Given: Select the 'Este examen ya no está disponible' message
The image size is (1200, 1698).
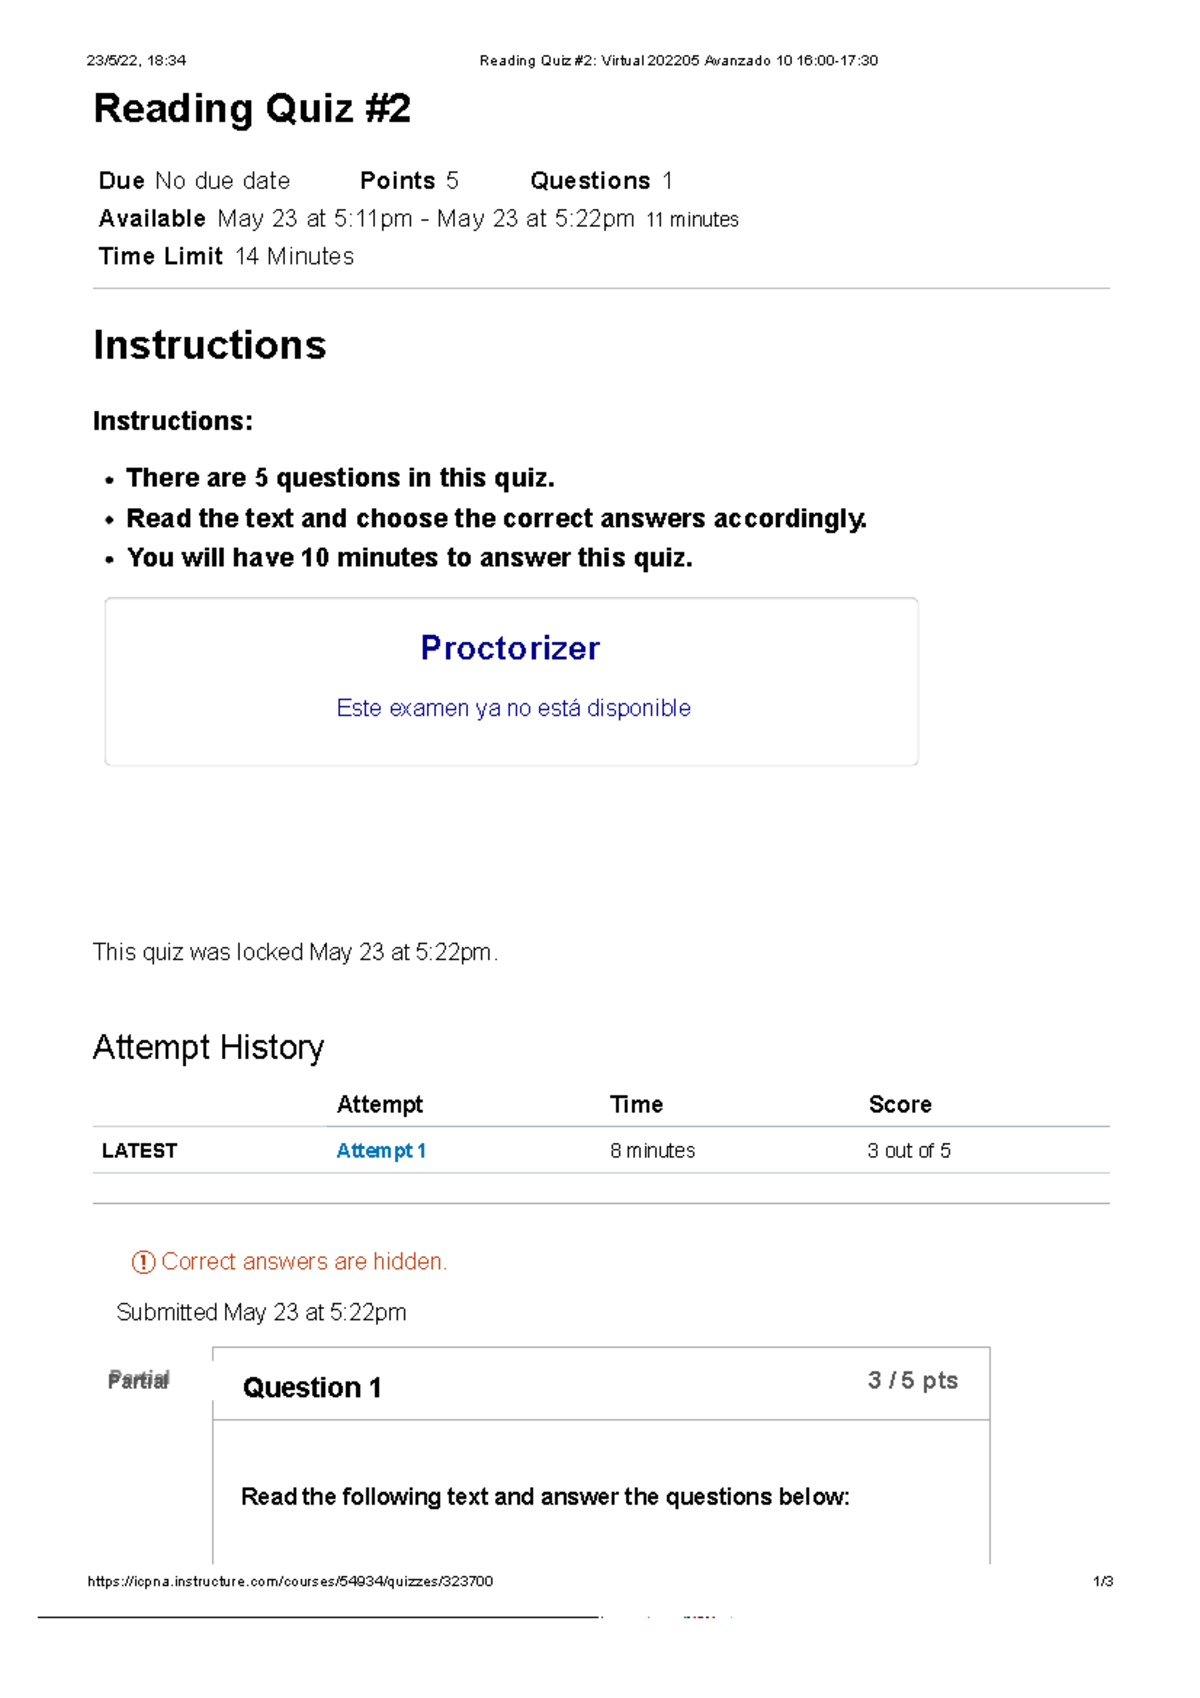Looking at the screenshot, I should coord(513,708).
